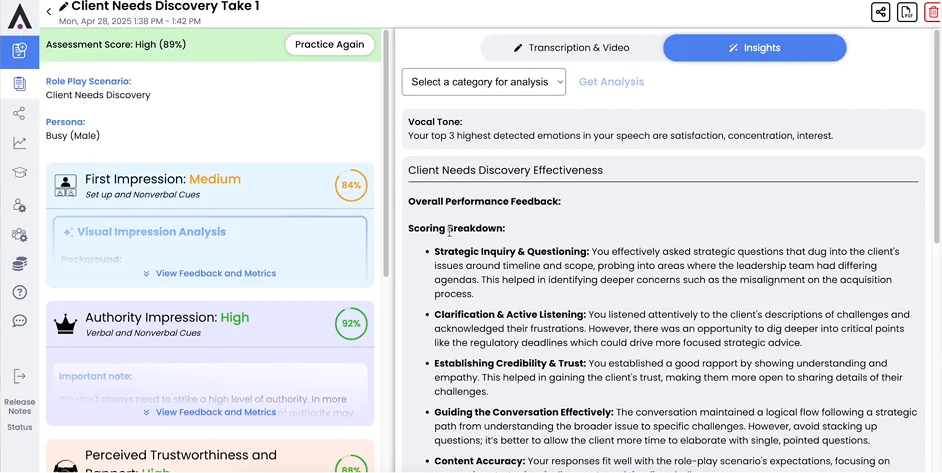The image size is (942, 473).
Task: Open the chat bubble icon in the sidebar
Action: coord(19,321)
